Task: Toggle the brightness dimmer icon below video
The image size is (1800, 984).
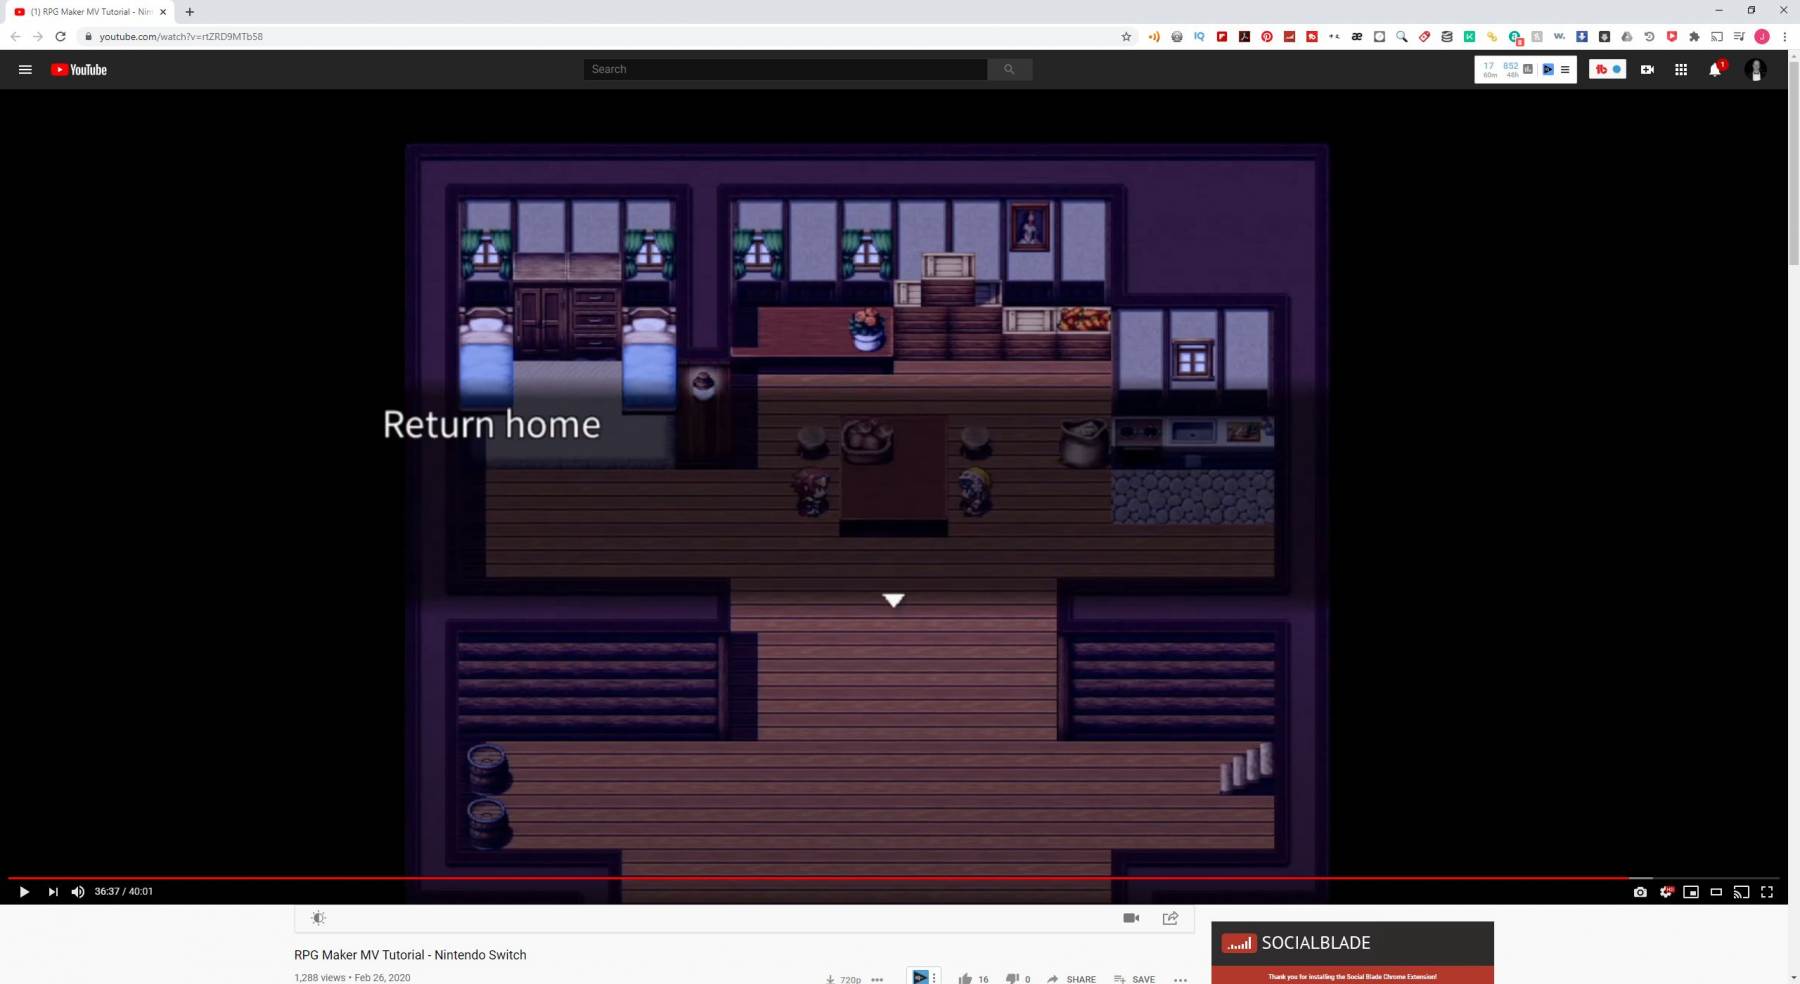Action: tap(318, 918)
